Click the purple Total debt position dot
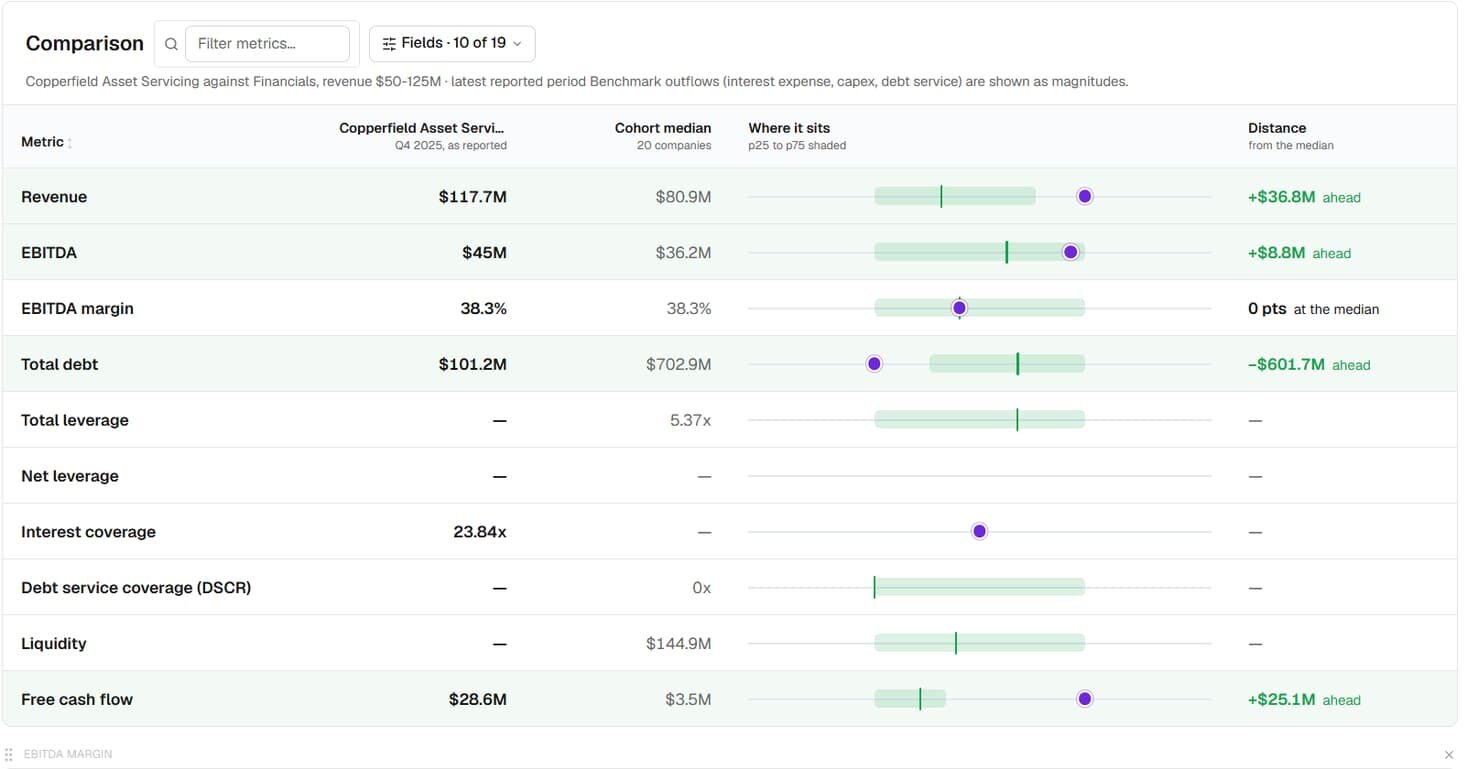This screenshot has width=1483, height=769. click(874, 364)
